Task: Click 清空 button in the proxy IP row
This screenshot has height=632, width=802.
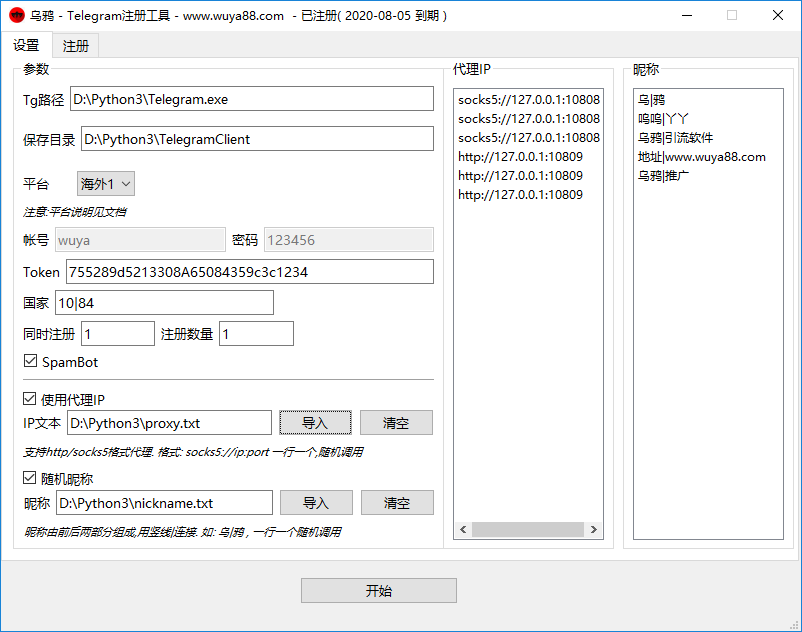Action: [396, 423]
